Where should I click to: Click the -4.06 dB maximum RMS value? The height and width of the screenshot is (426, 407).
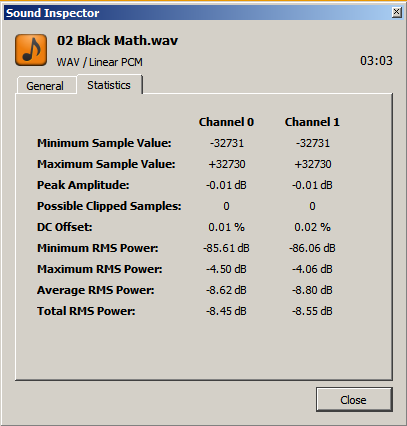312,269
